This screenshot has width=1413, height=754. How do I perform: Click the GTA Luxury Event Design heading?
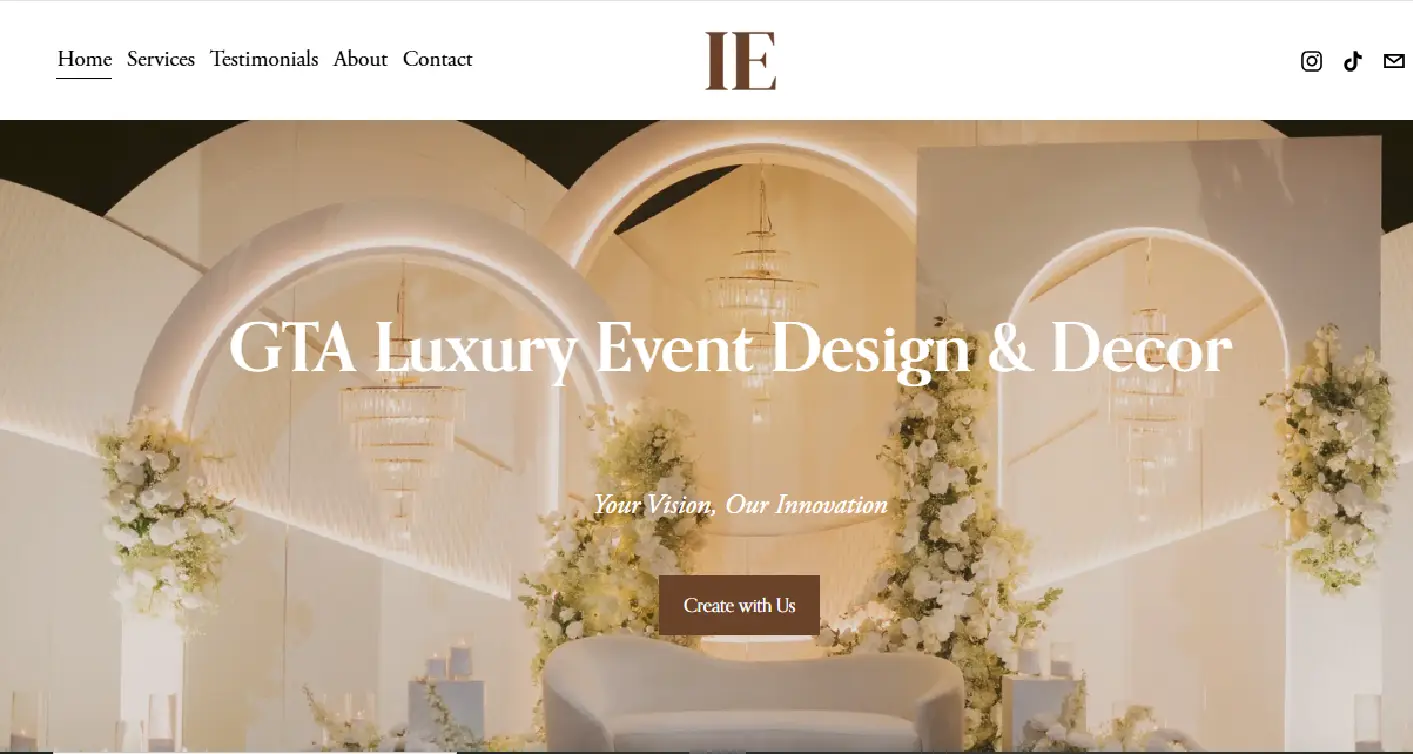pos(730,349)
